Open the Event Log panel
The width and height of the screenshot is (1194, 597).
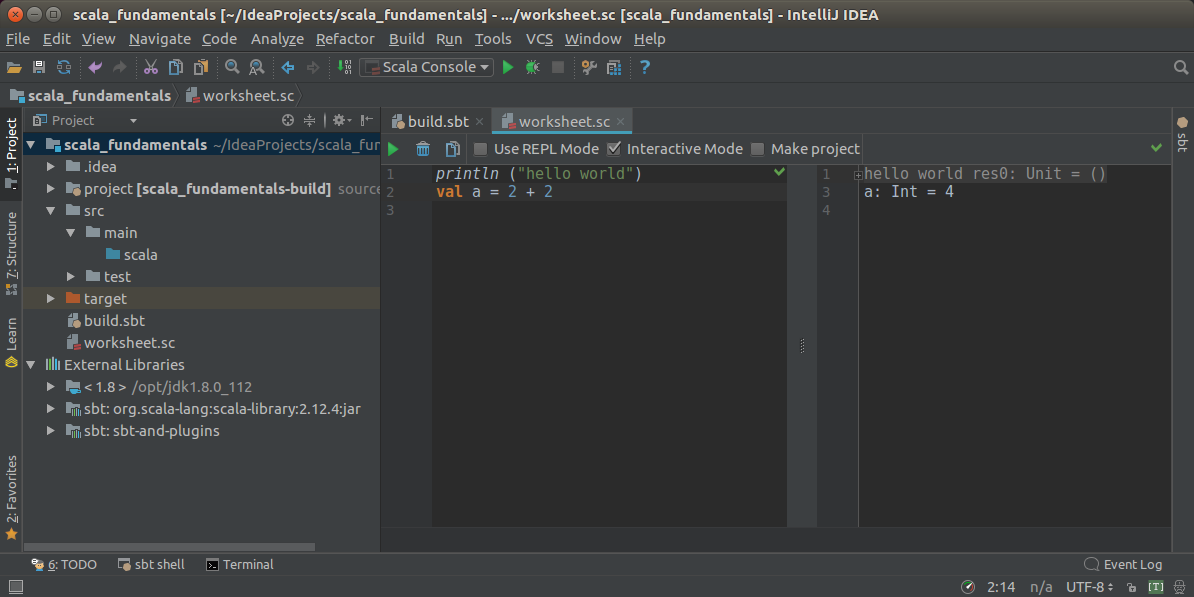coord(1123,564)
